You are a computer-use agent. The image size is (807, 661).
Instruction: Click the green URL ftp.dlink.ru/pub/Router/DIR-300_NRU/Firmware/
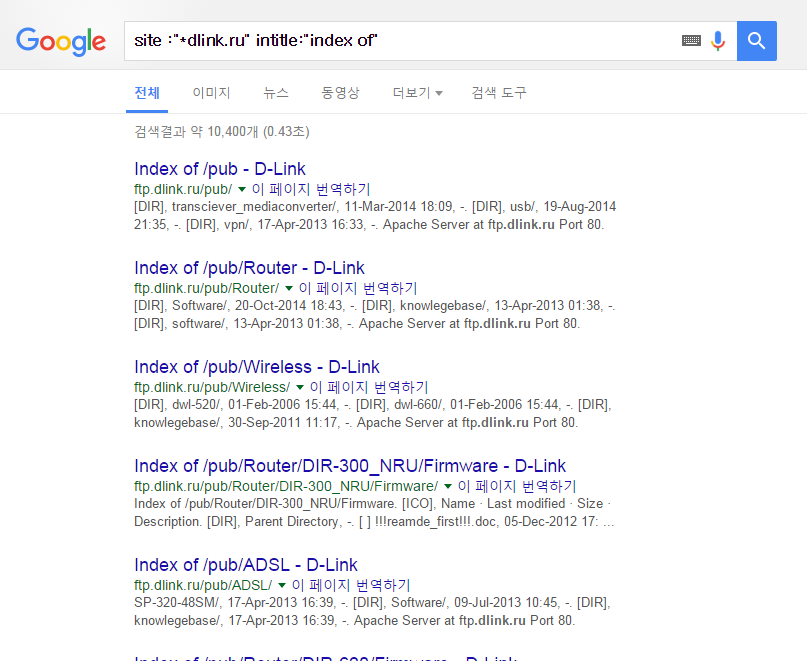(x=286, y=486)
